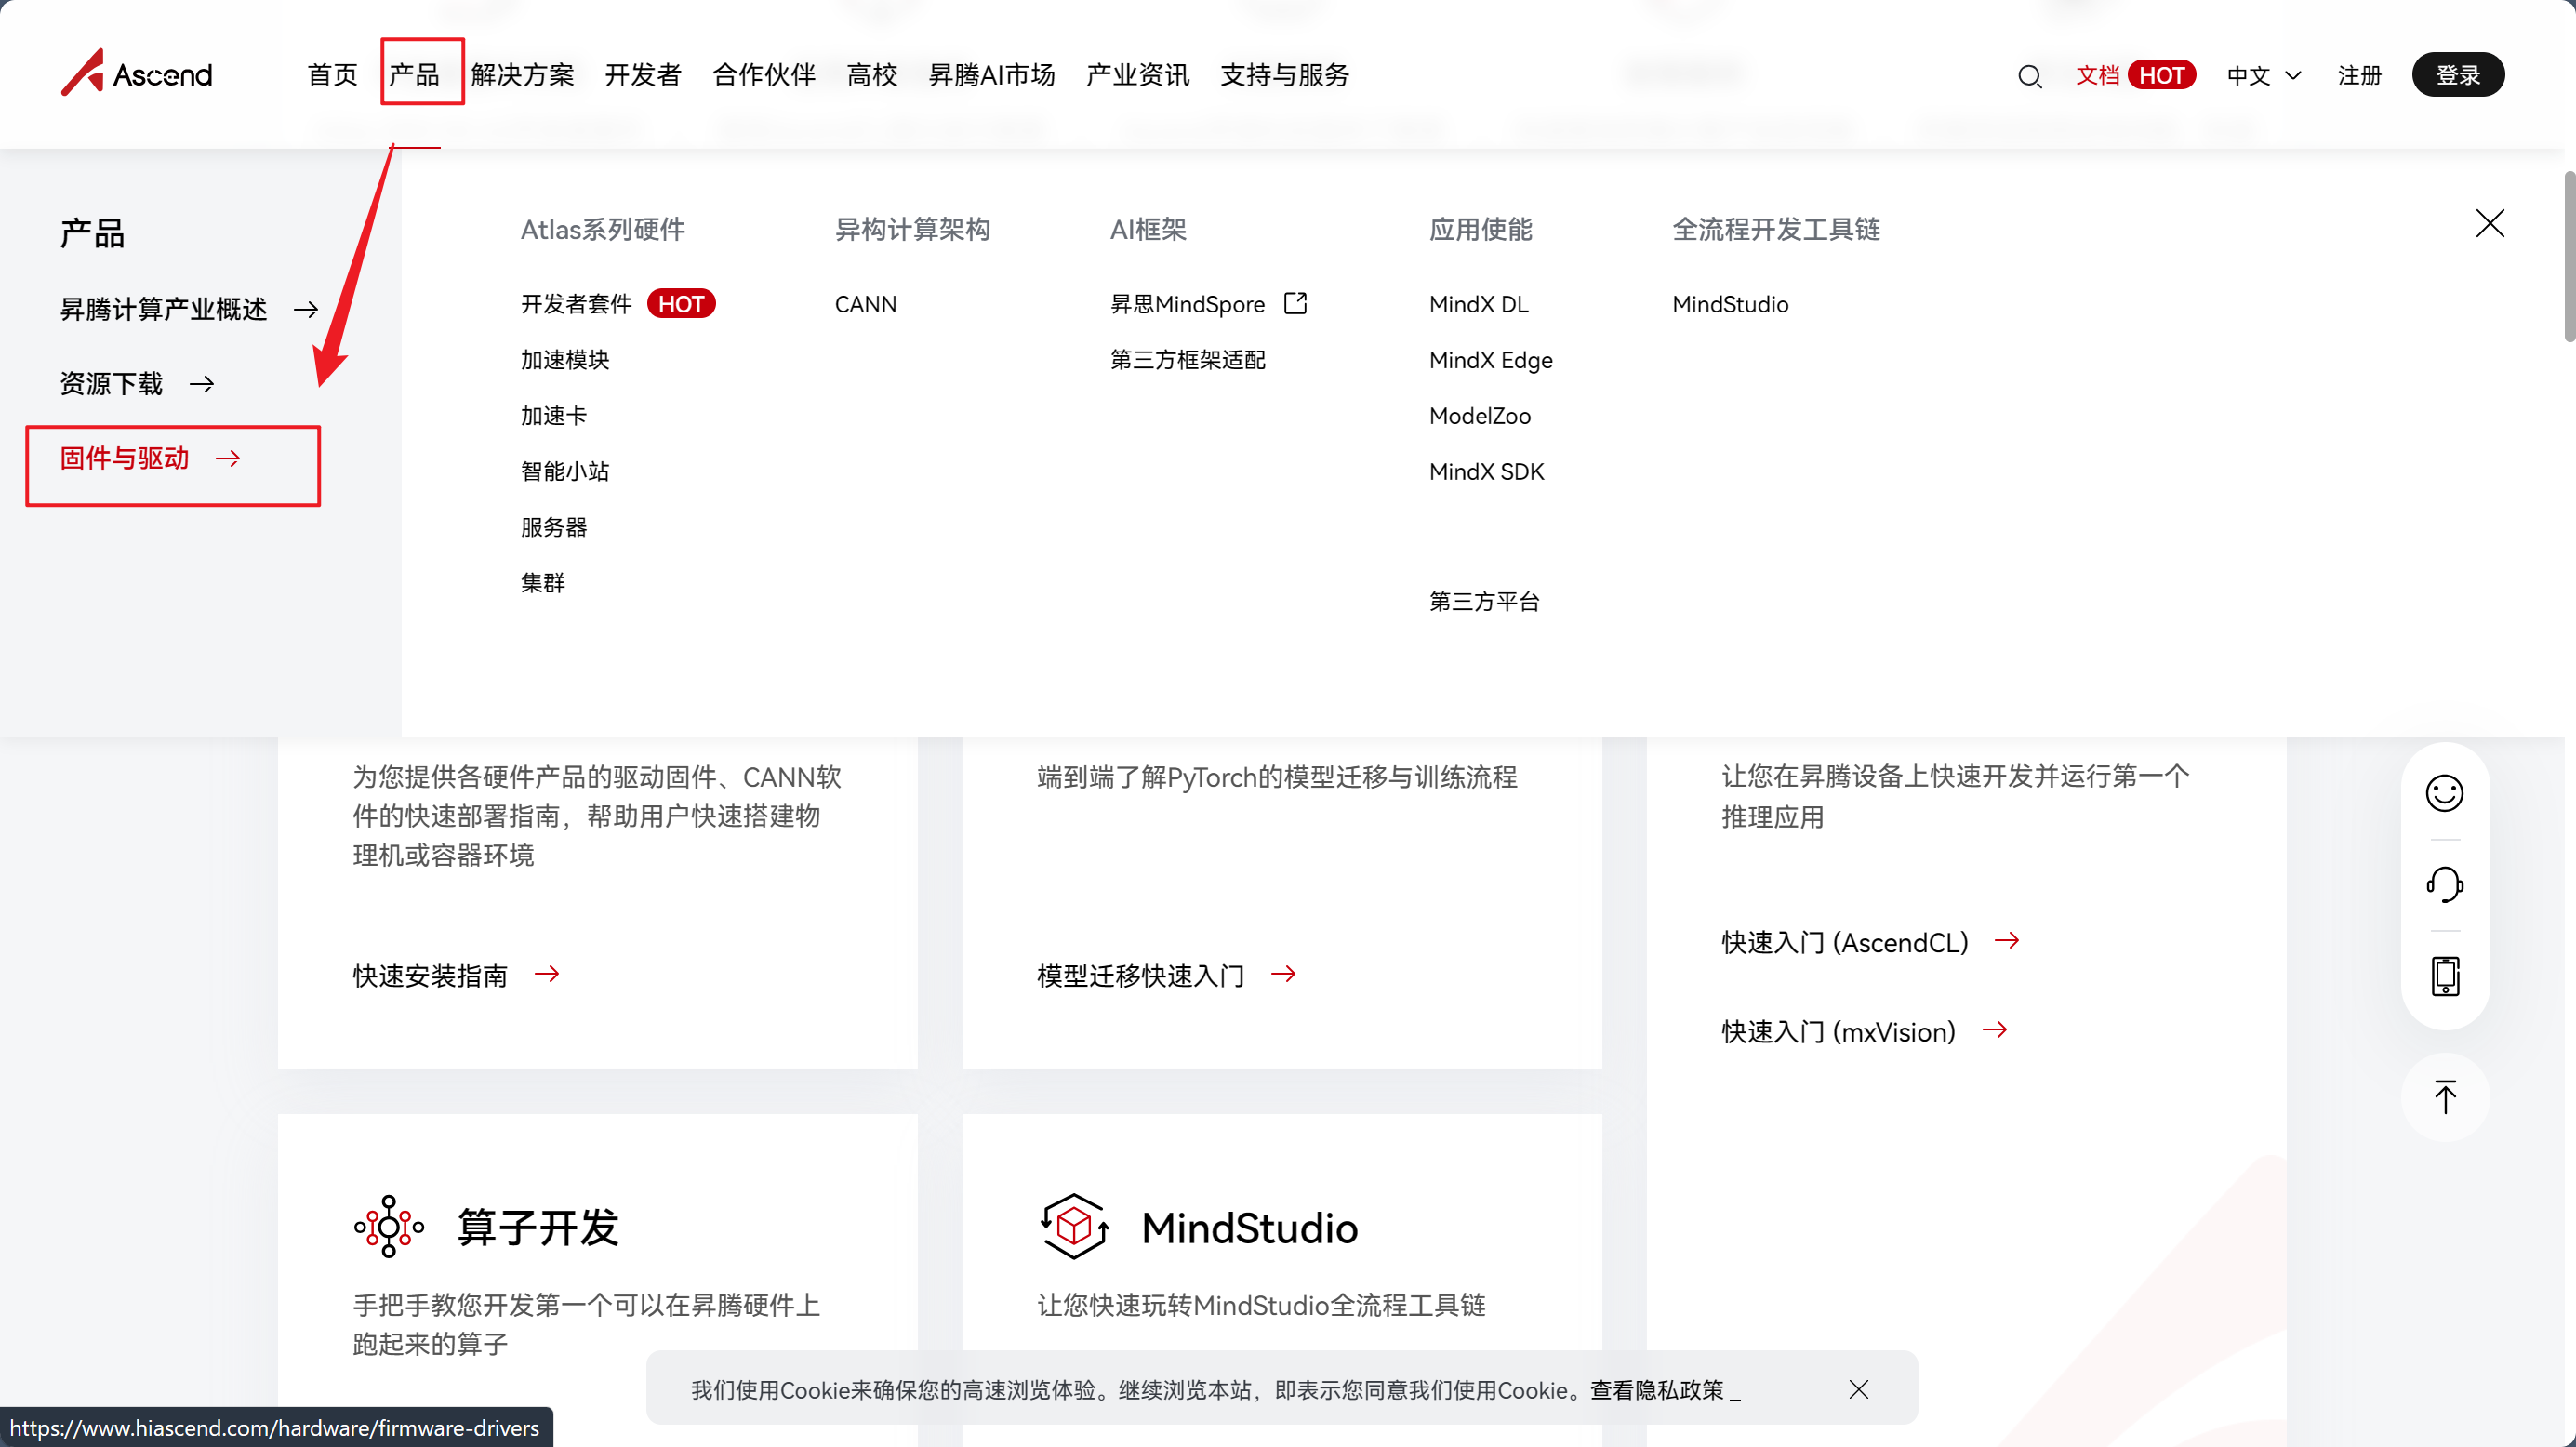Click the Ascend logo
Image resolution: width=2576 pixels, height=1447 pixels.
pos(137,73)
